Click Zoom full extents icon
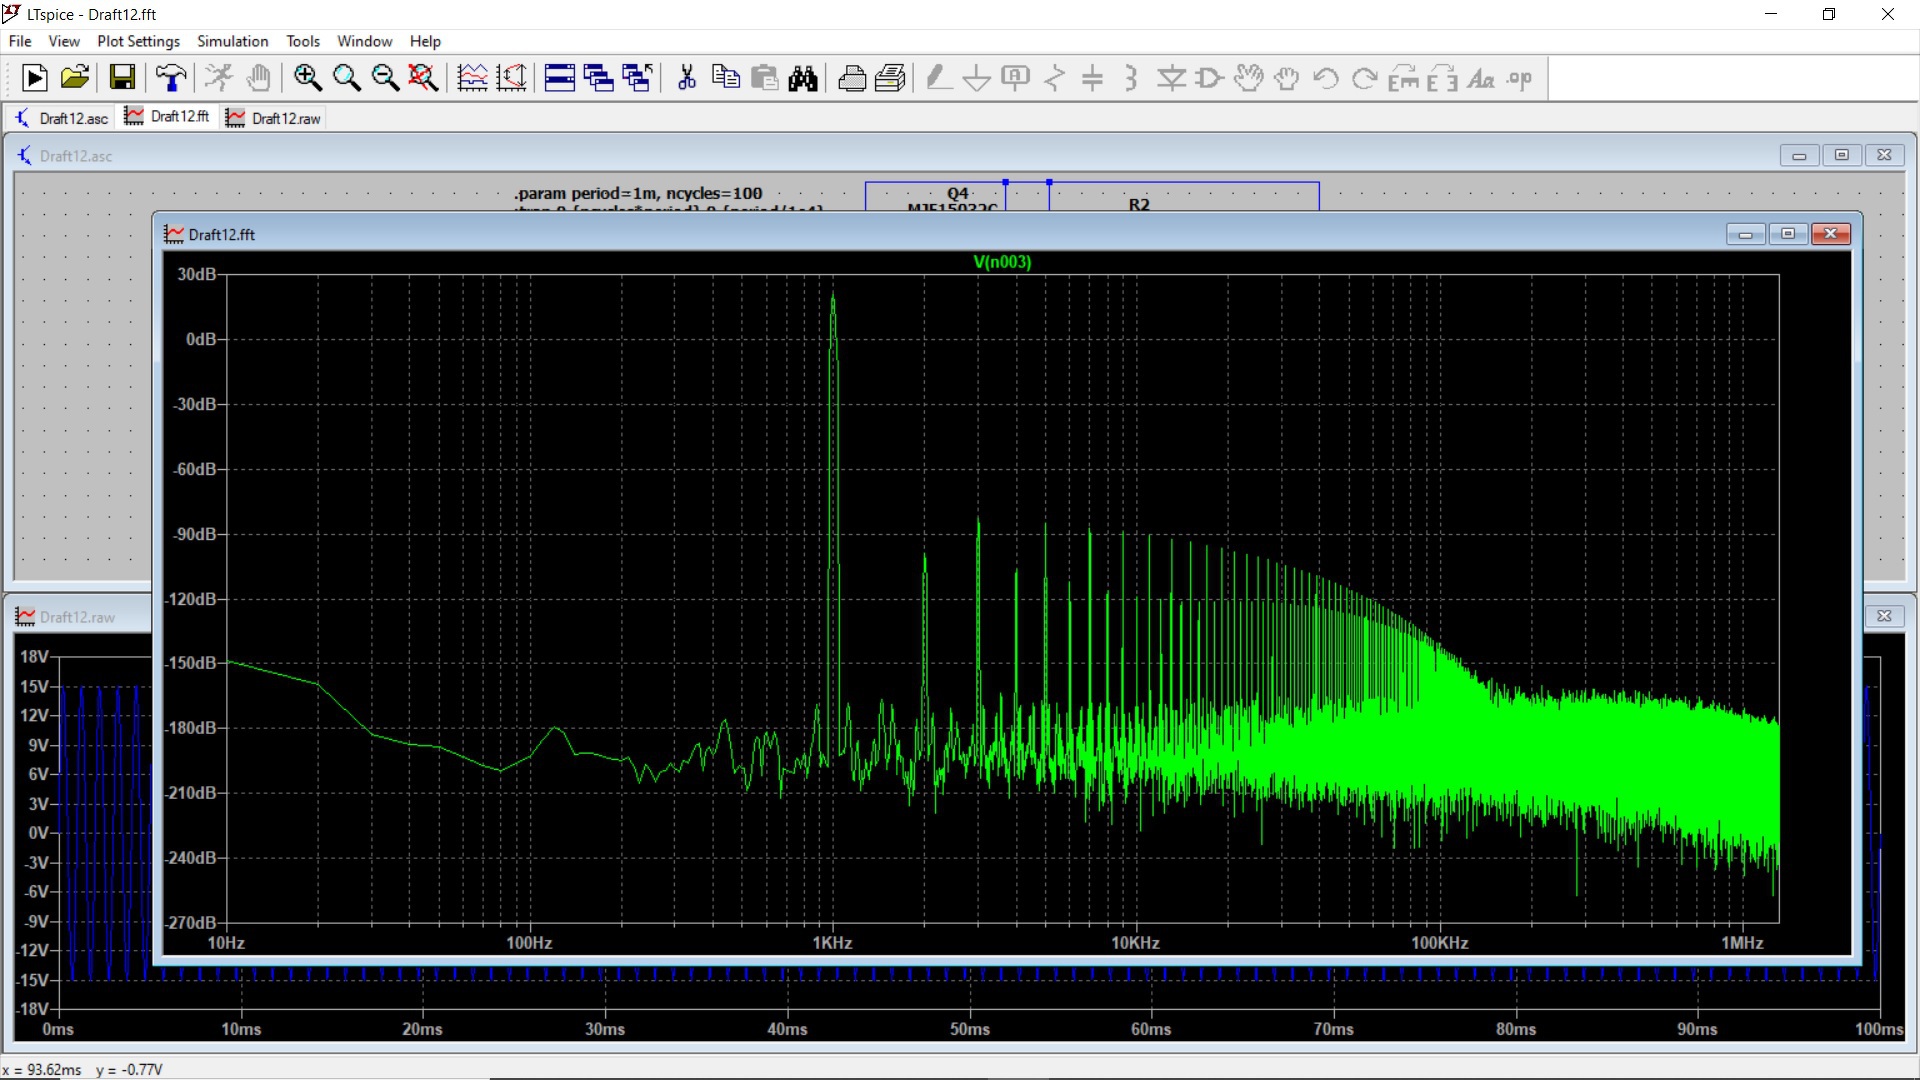The image size is (1920, 1080). (x=424, y=78)
